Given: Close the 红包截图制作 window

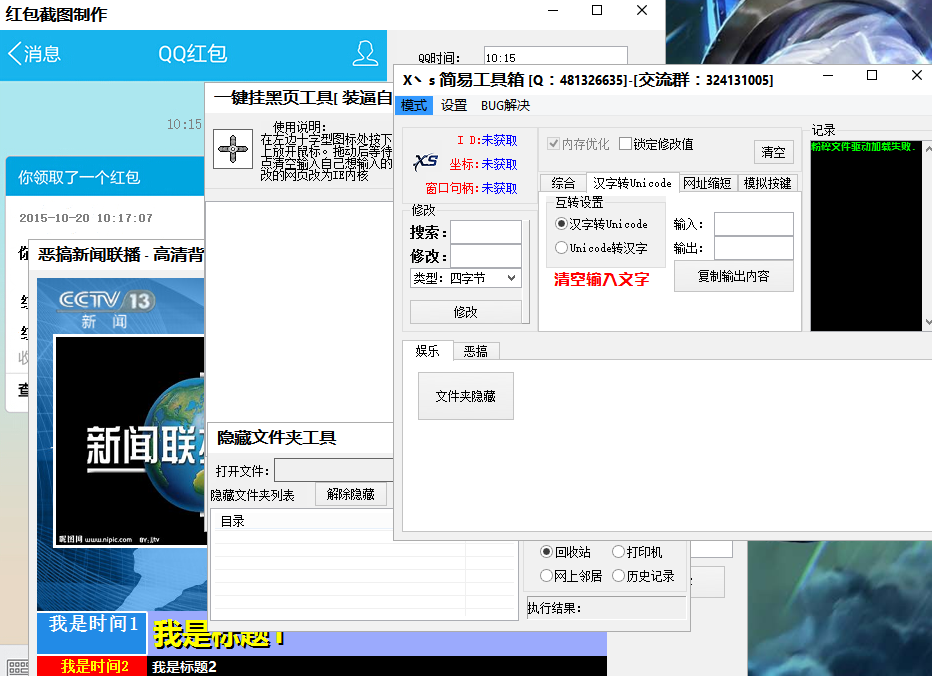Looking at the screenshot, I should coord(642,11).
